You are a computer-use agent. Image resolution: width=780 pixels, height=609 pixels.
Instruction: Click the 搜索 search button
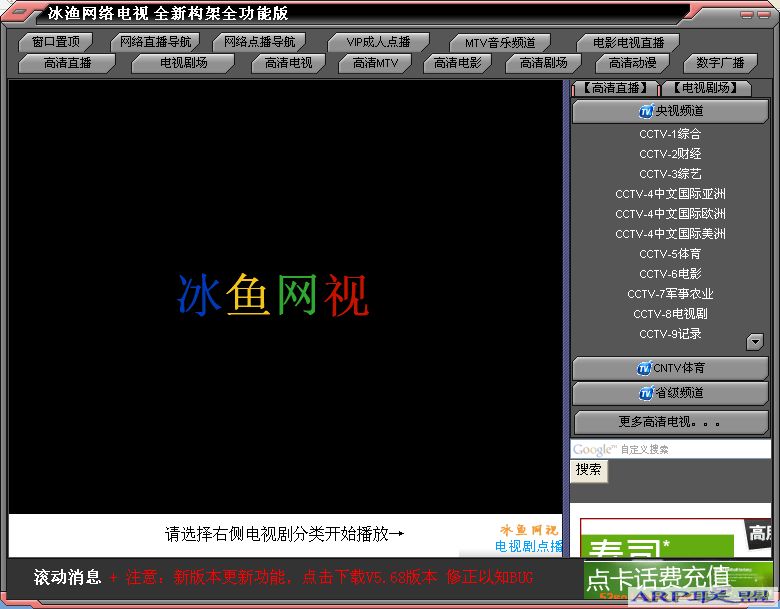click(588, 470)
